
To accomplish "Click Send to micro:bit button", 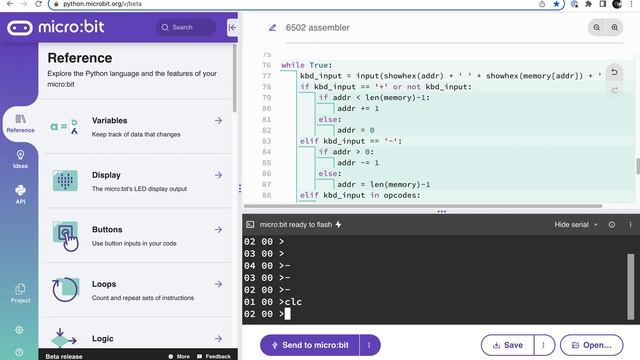I will [x=310, y=345].
